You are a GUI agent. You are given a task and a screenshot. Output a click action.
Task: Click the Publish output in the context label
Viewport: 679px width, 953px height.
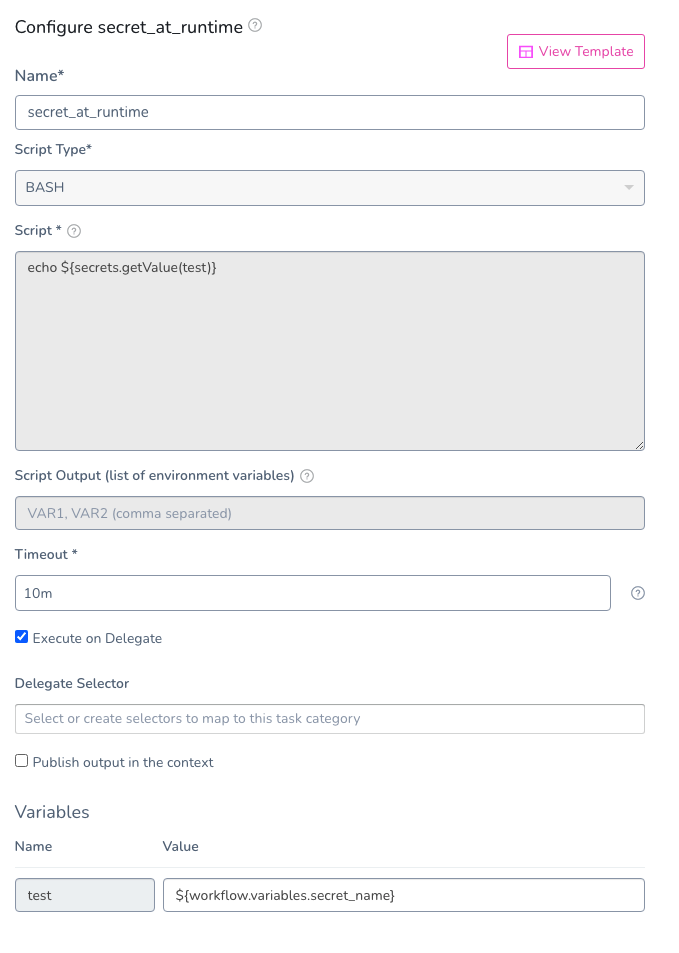[x=123, y=762]
